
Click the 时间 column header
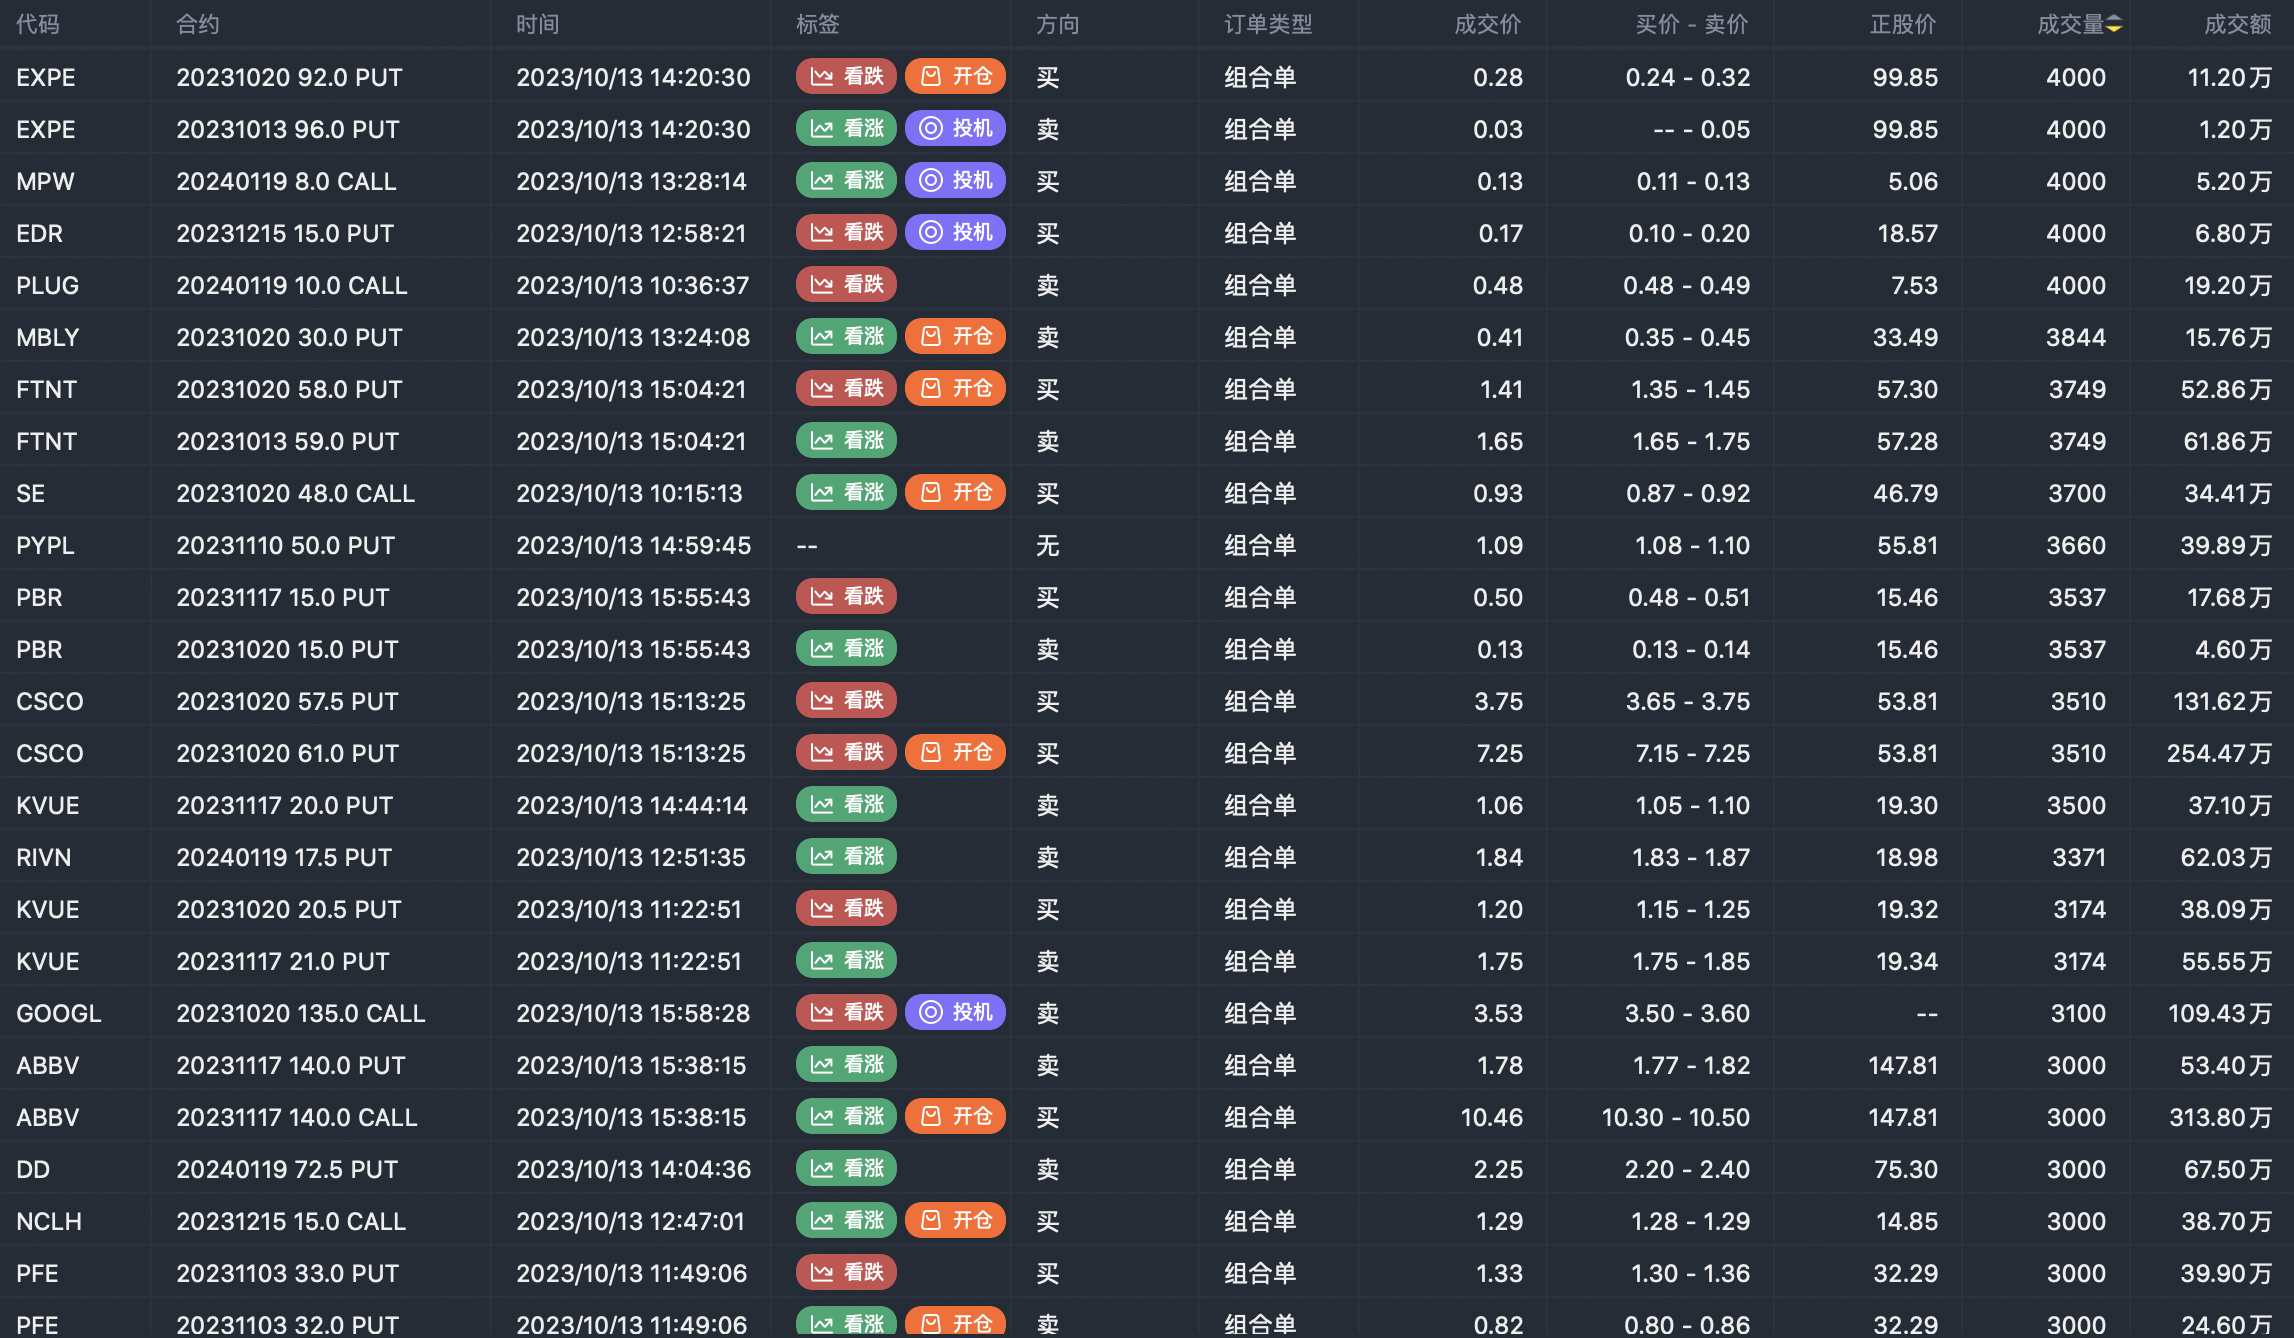(538, 25)
